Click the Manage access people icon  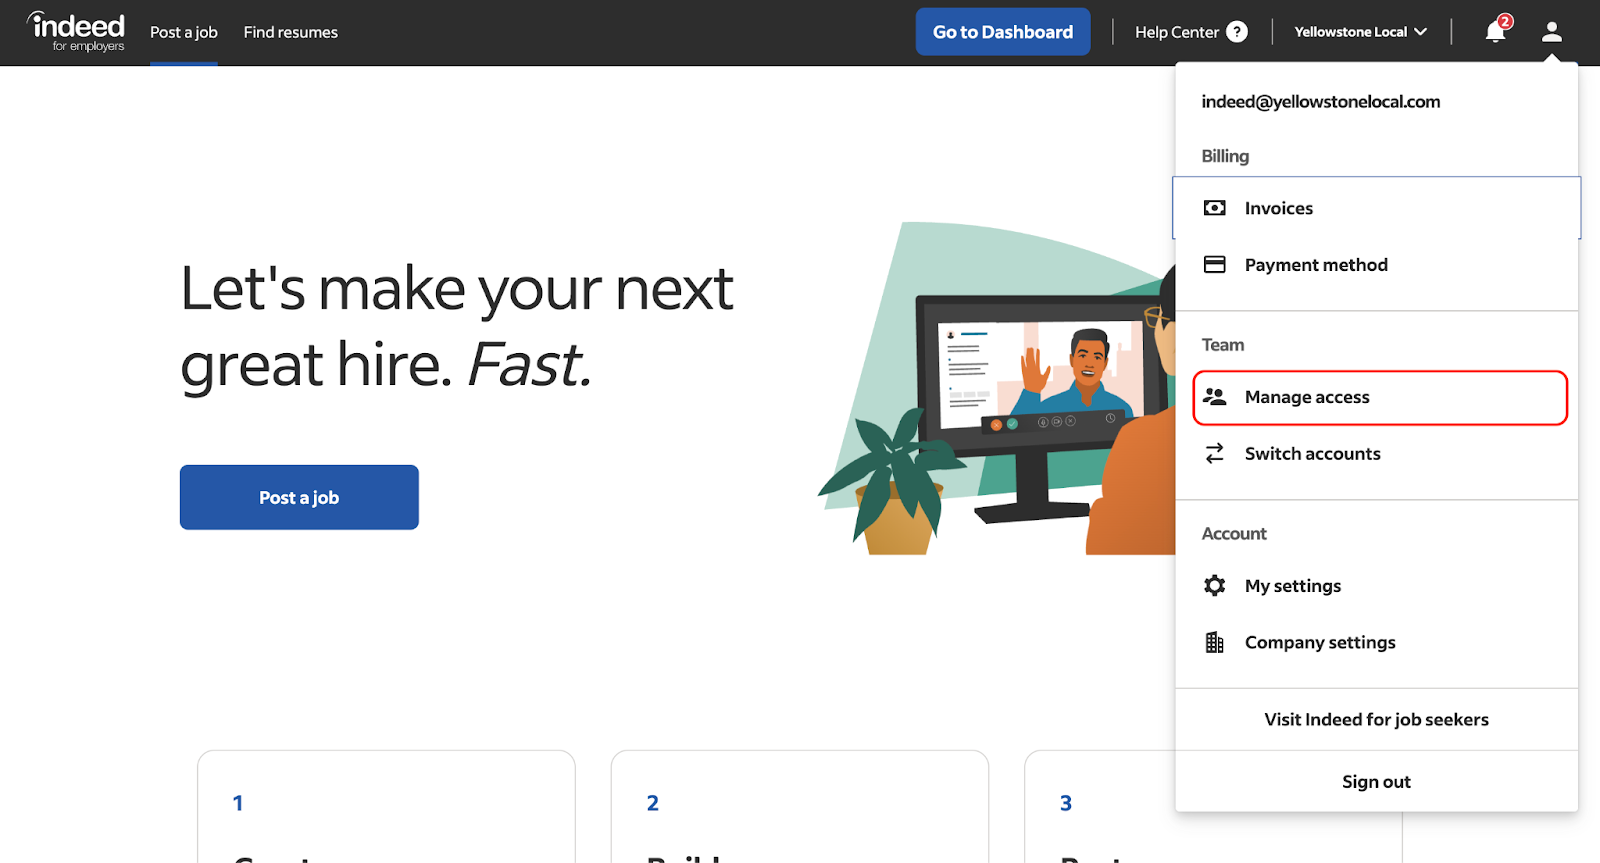click(x=1214, y=397)
